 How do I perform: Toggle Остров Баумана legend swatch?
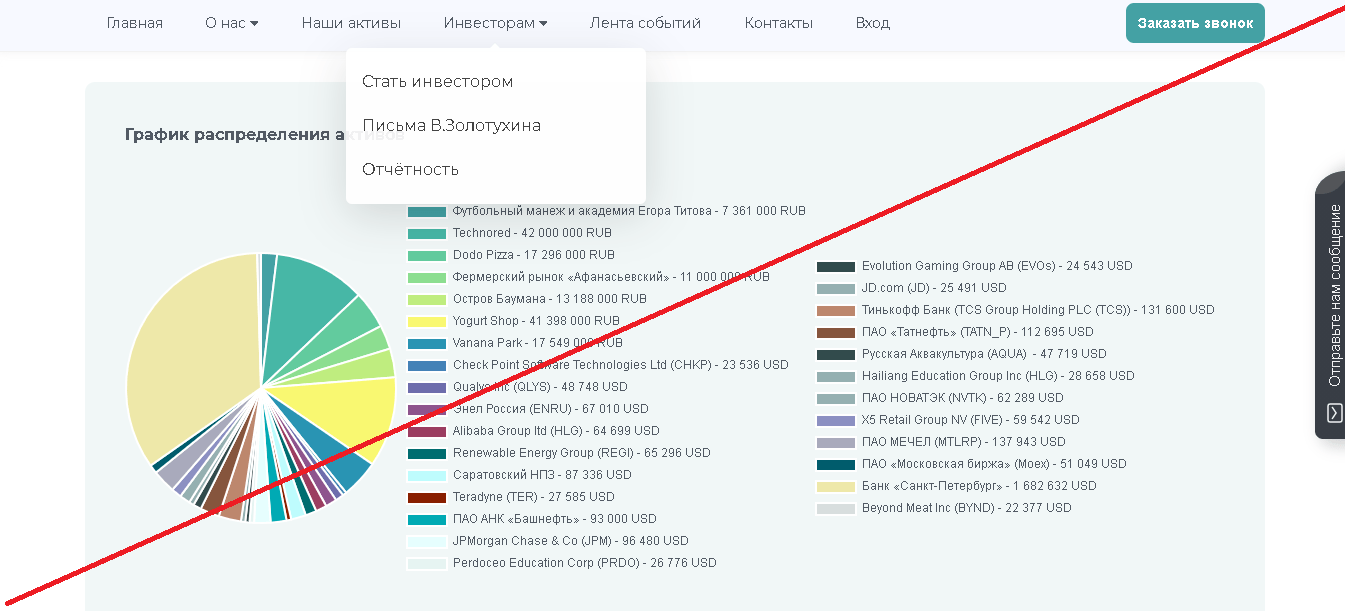click(x=427, y=299)
